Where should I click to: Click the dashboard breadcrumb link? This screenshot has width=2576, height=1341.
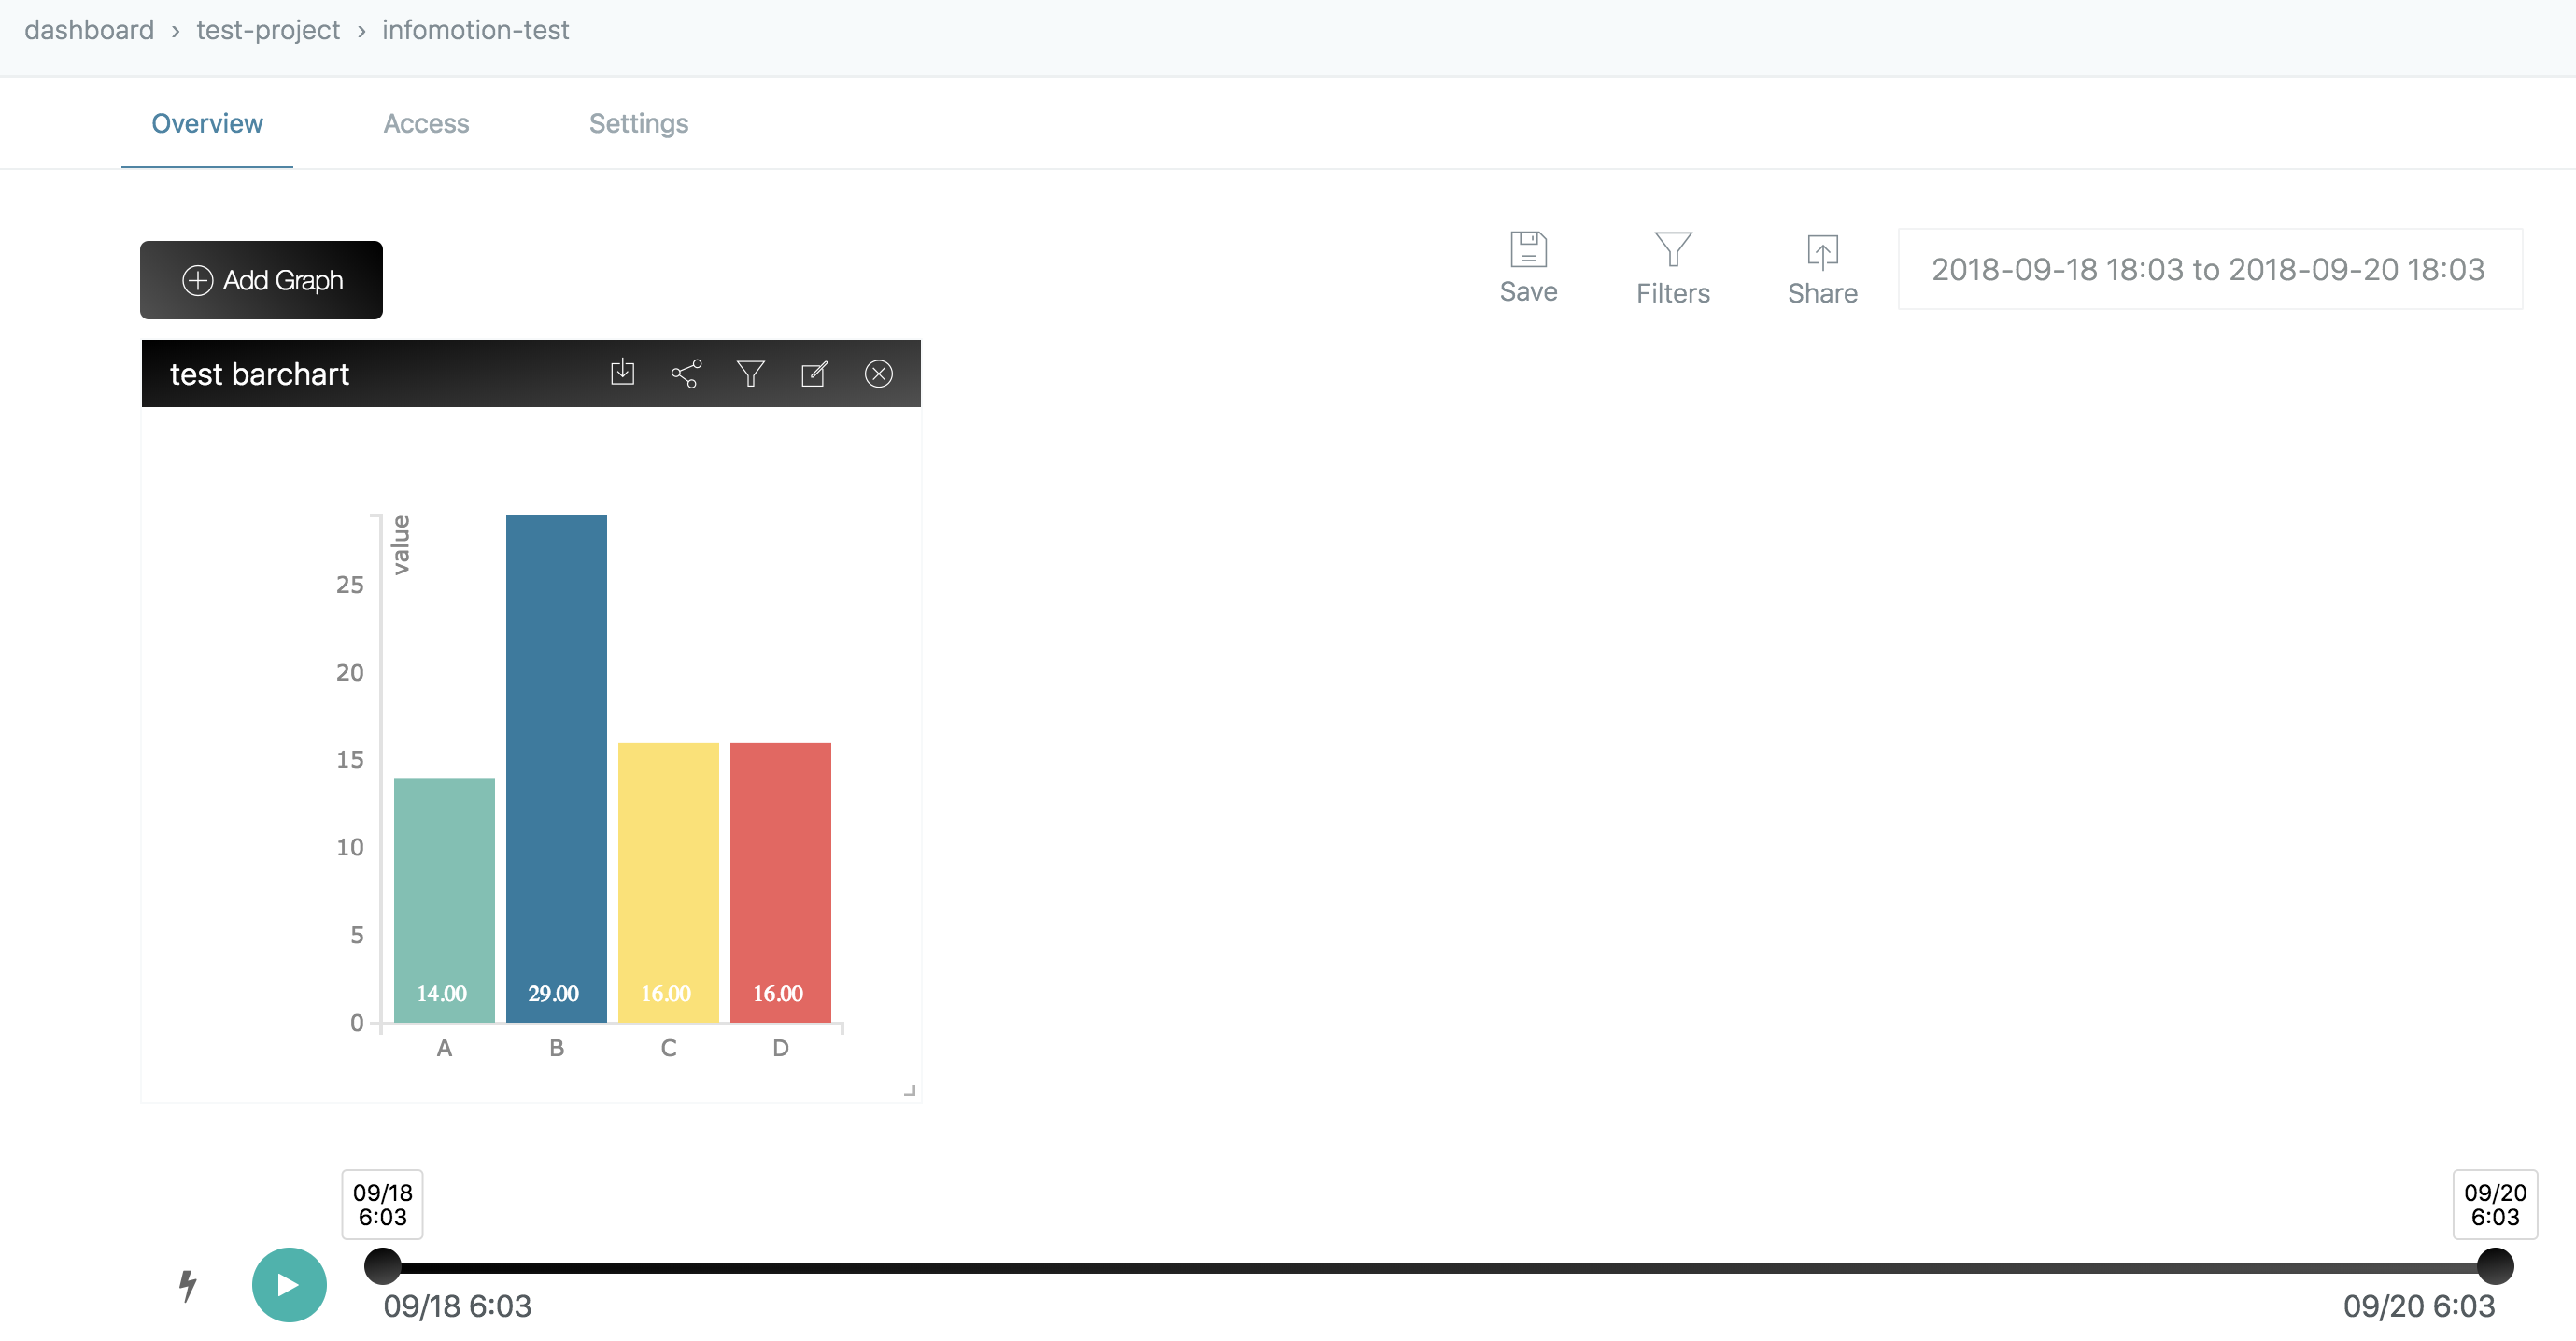pyautogui.click(x=89, y=30)
